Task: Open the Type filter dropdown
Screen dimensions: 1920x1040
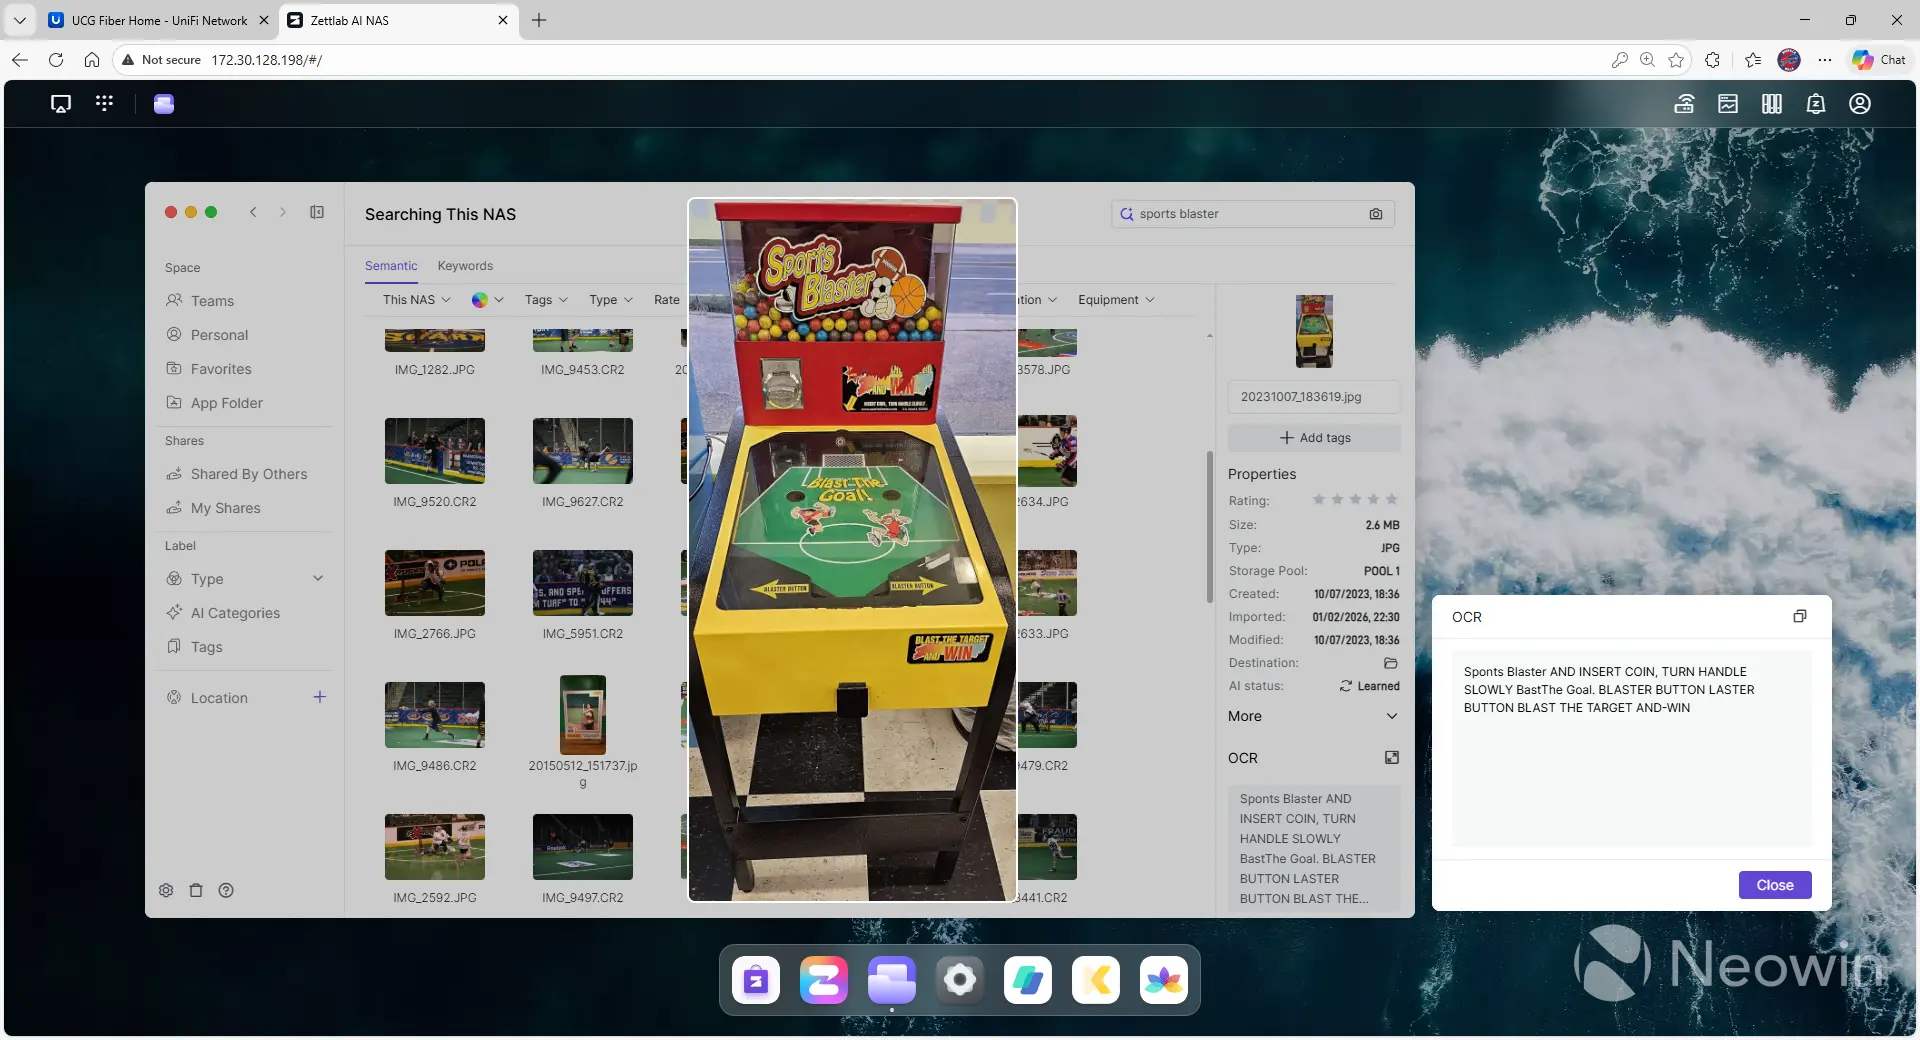Action: pyautogui.click(x=610, y=300)
